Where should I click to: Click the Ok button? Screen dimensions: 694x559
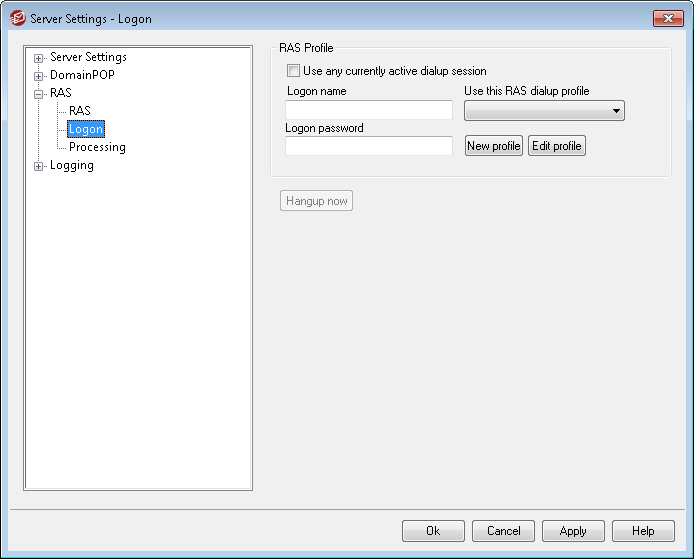433,531
